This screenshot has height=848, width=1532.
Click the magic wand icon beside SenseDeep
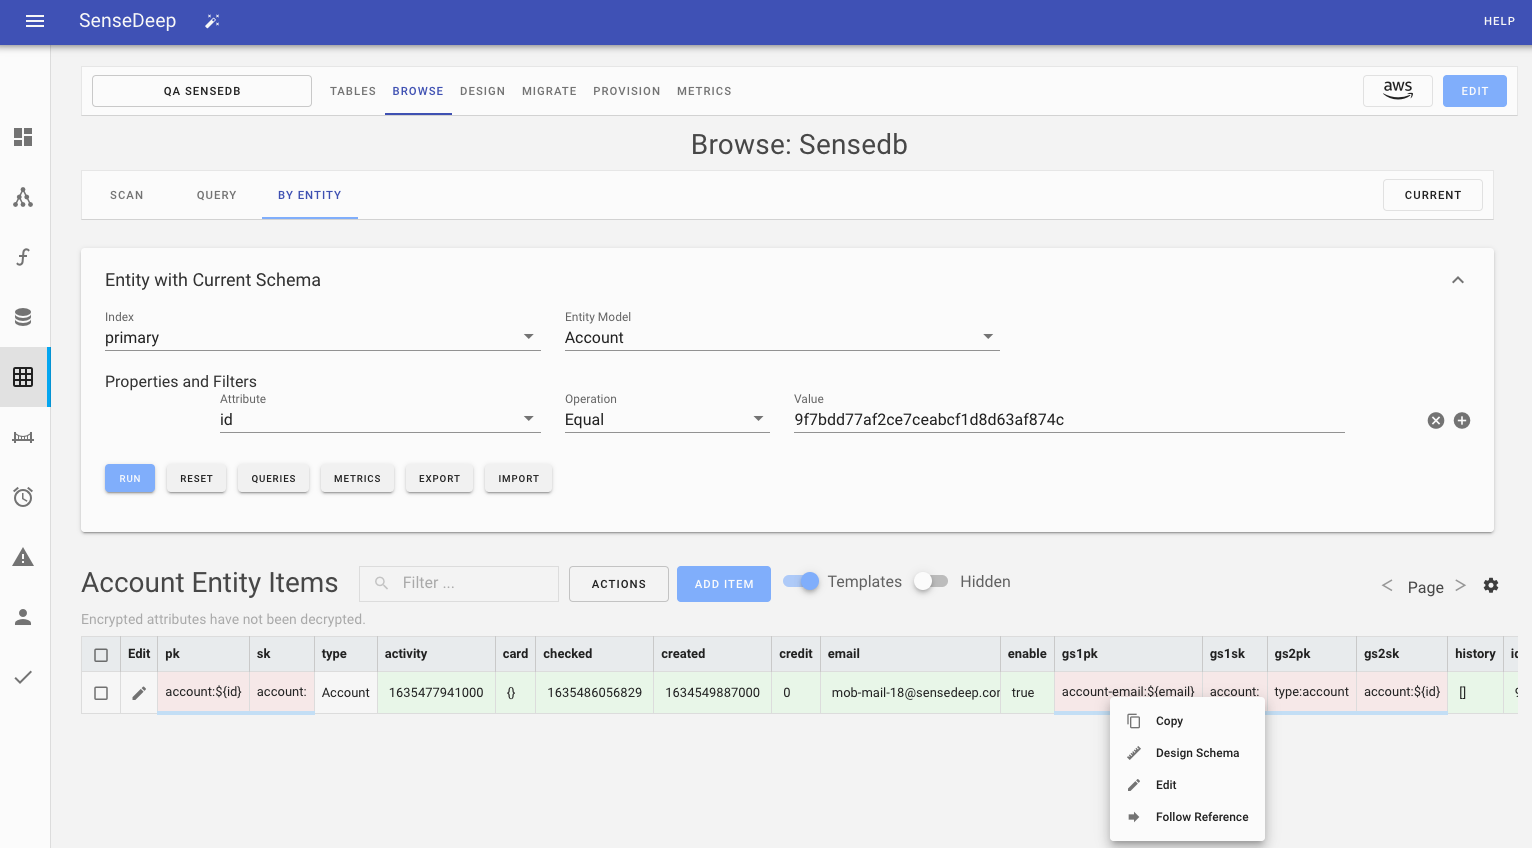(x=211, y=19)
